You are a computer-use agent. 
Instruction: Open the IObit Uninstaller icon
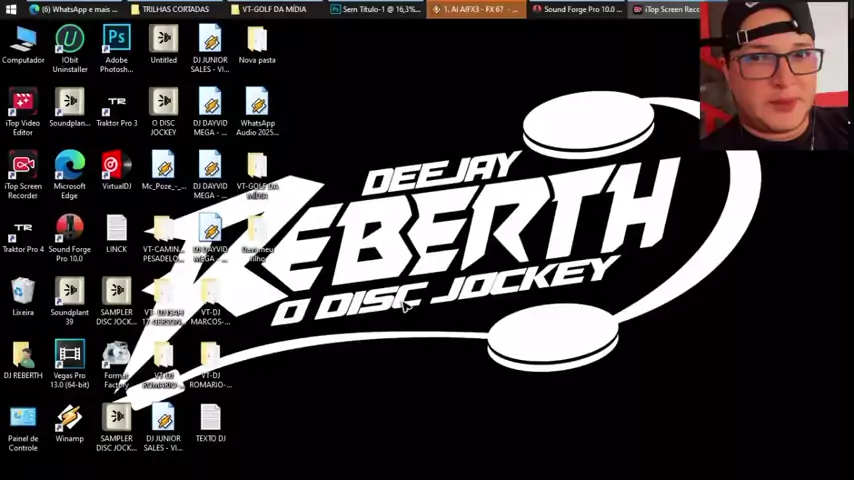pos(69,40)
